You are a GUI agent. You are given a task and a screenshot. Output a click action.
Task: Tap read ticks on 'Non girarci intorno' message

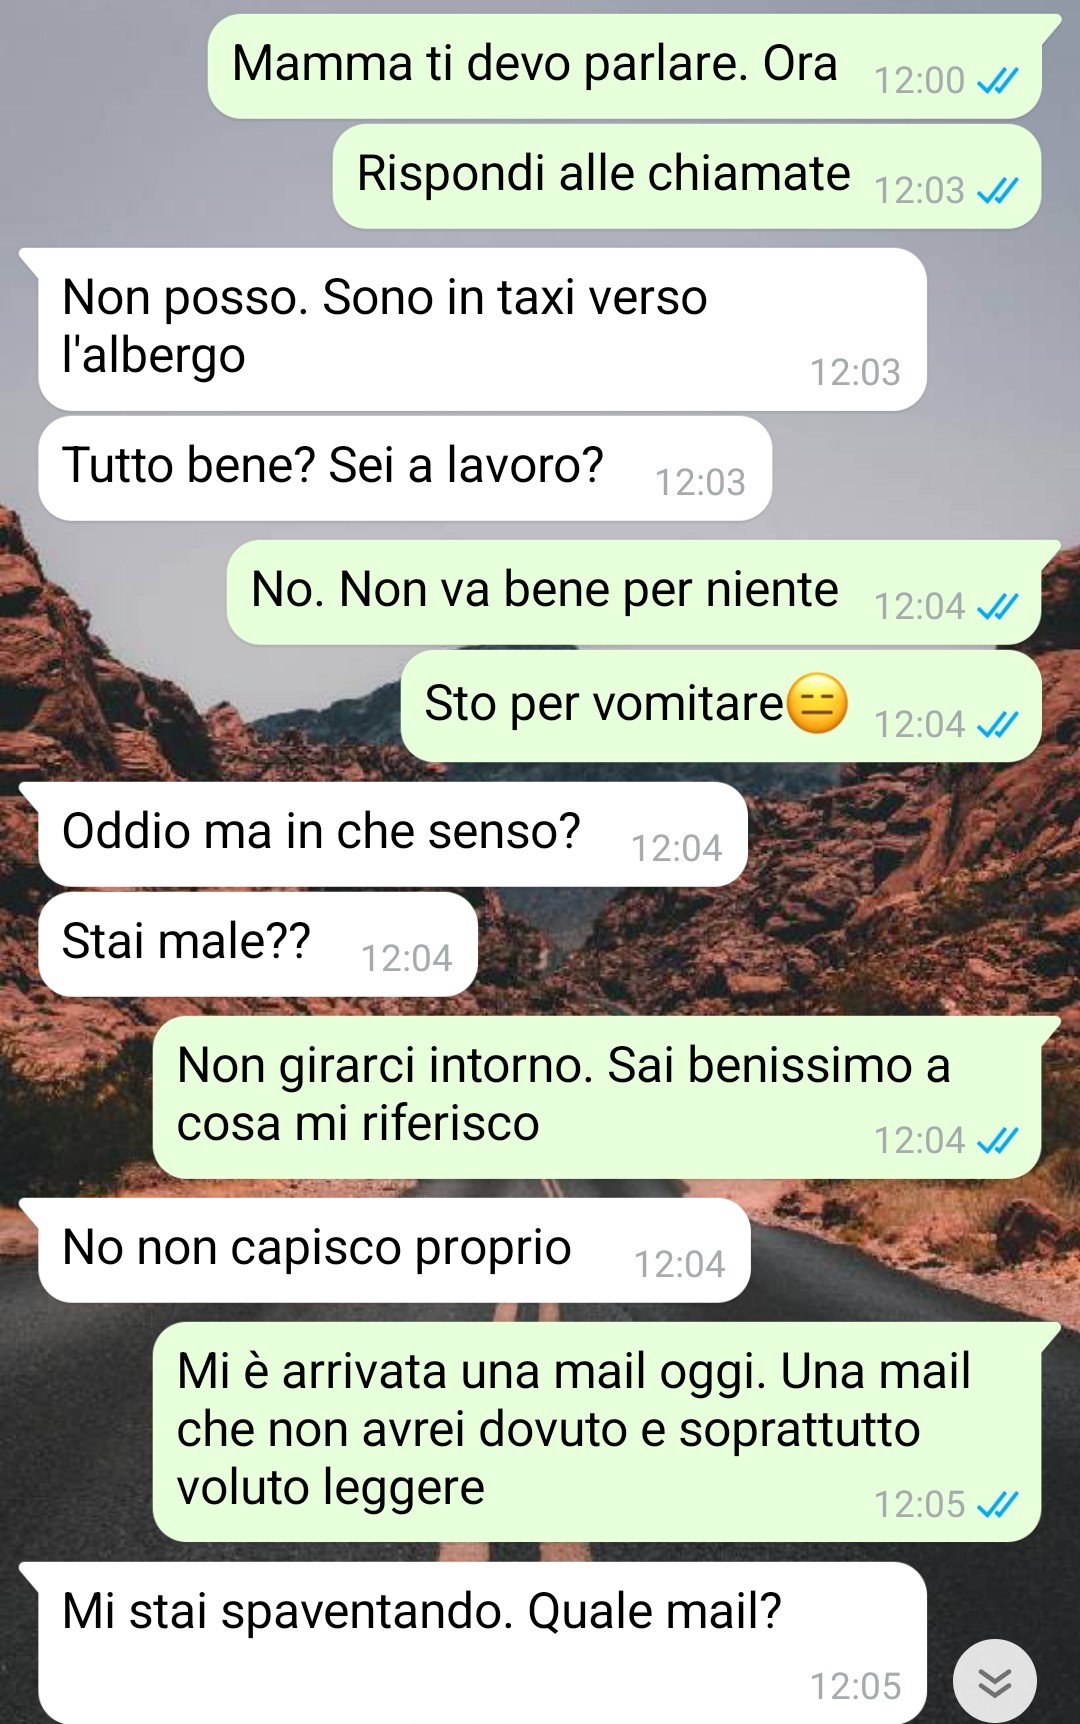(x=997, y=1140)
